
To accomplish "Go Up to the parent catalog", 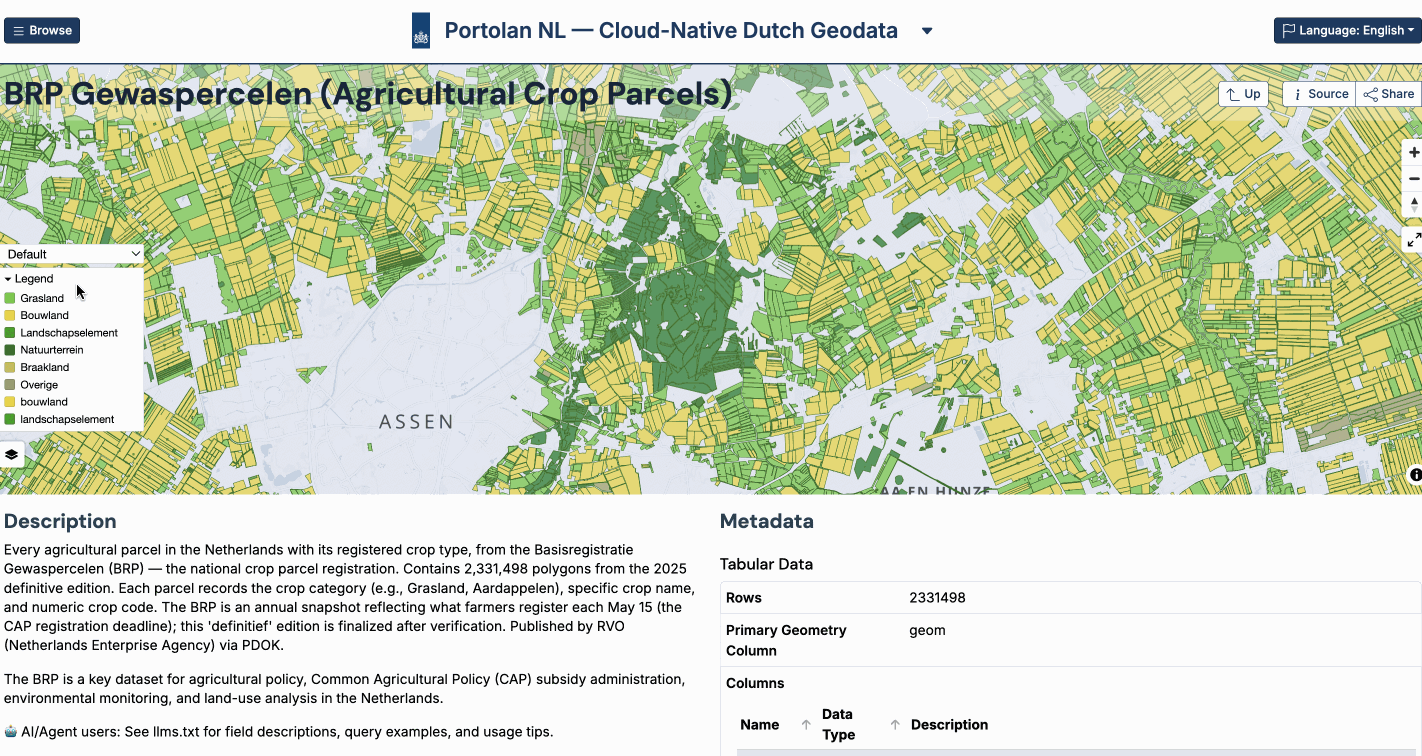I will (1243, 94).
